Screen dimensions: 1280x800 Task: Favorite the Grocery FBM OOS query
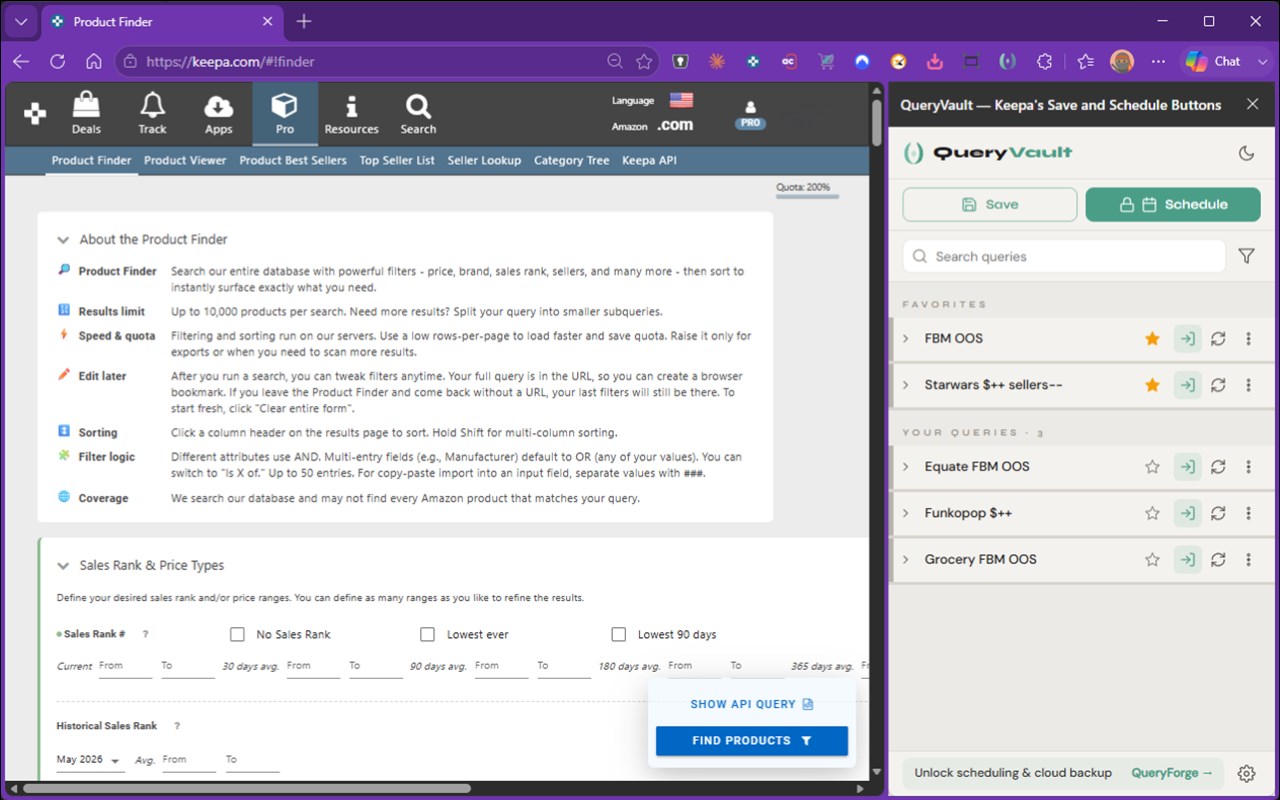[x=1152, y=560]
